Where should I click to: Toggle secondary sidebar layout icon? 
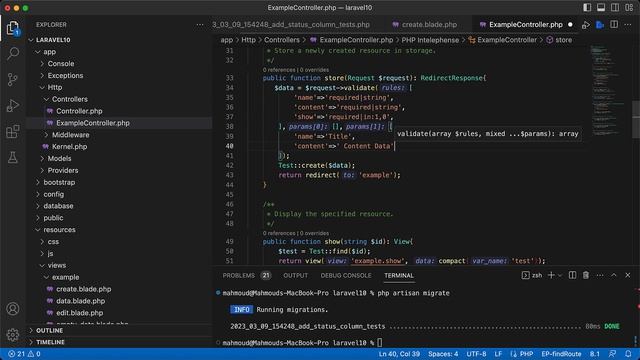[x=615, y=7]
